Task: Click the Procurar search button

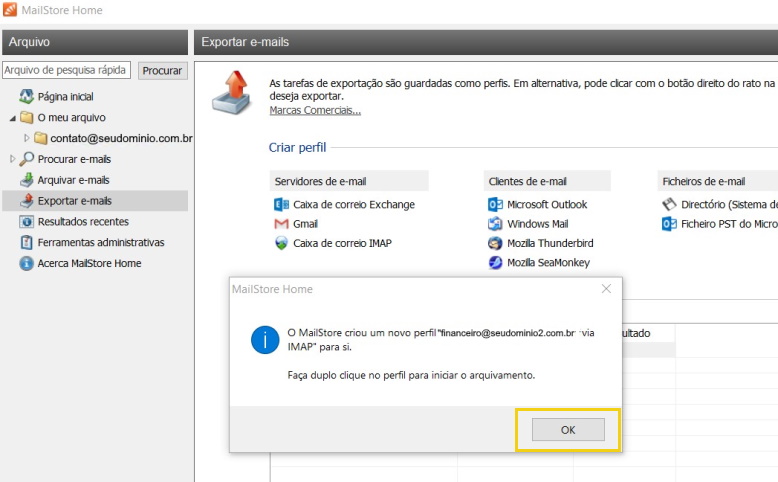Action: click(x=162, y=70)
